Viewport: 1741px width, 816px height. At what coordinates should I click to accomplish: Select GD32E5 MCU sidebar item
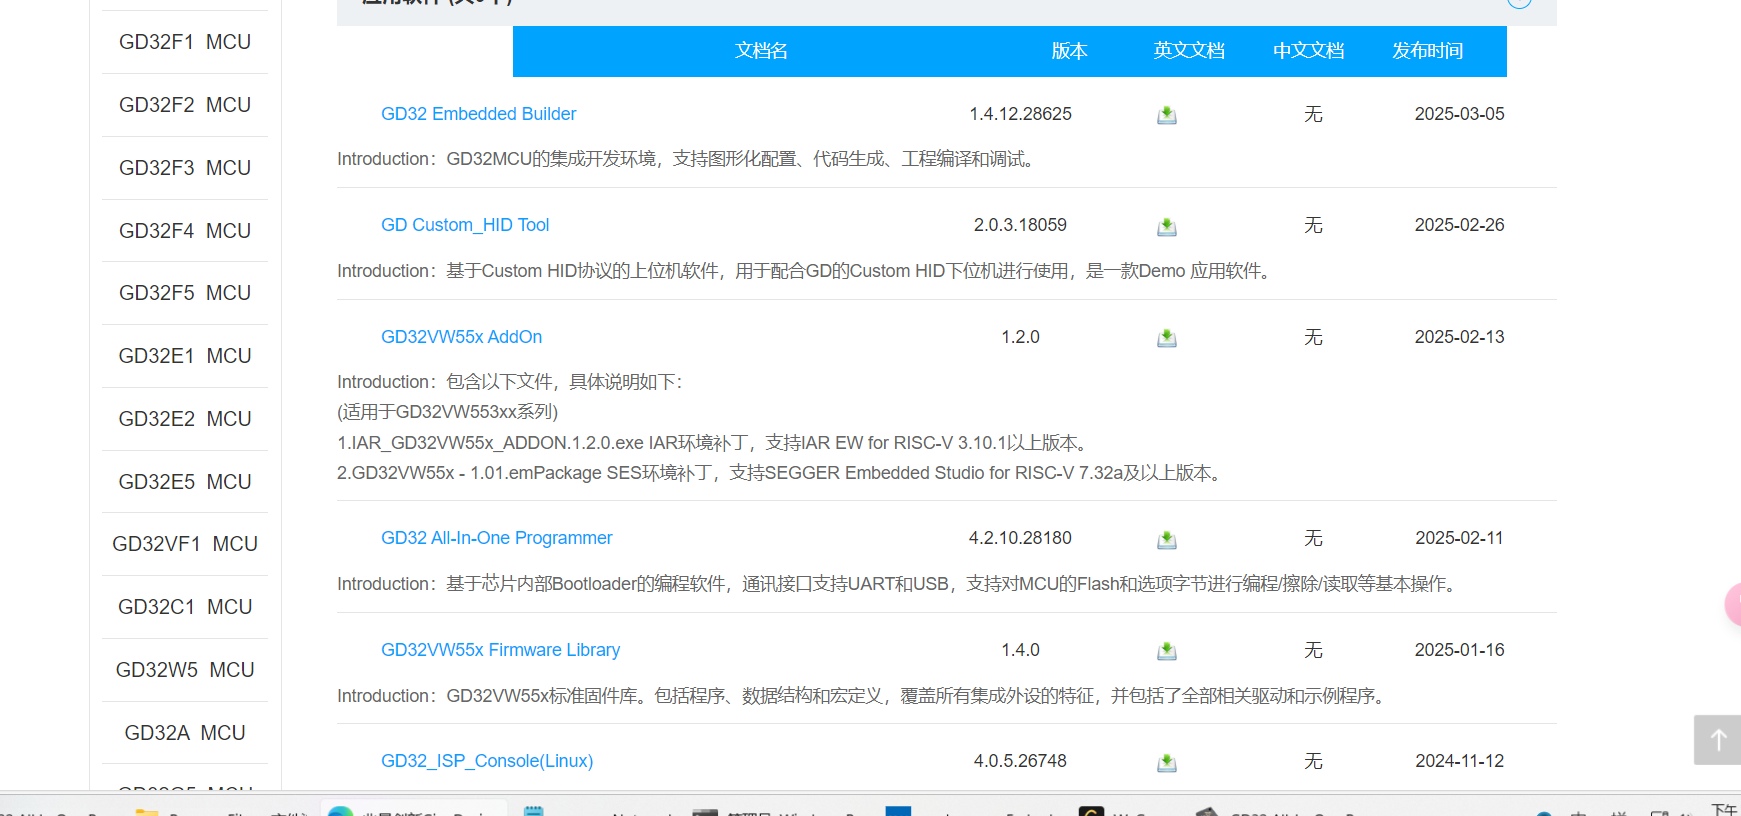pos(185,482)
